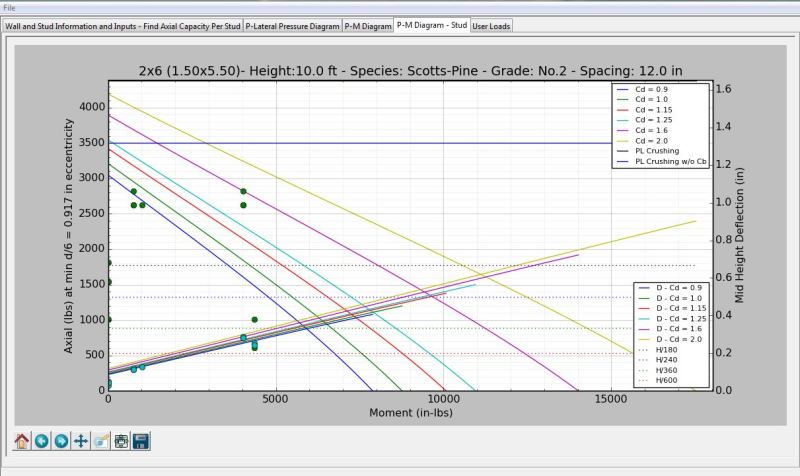Click the Cd = 0.9 legend entry

coord(642,89)
